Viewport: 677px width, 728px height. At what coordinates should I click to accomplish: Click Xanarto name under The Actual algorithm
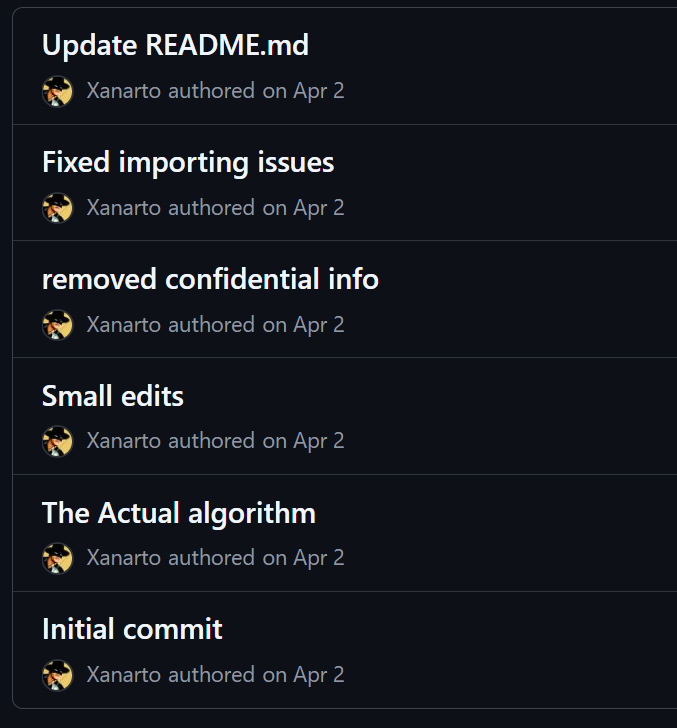[x=124, y=558]
